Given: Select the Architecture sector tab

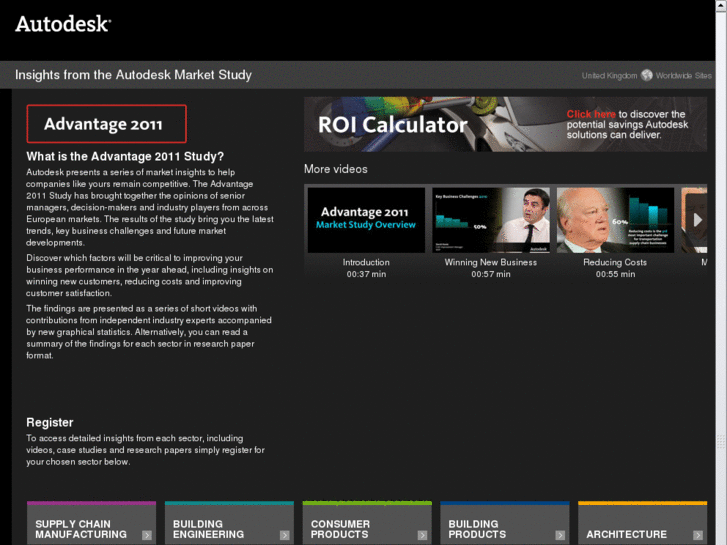Looking at the screenshot, I should click(642, 523).
